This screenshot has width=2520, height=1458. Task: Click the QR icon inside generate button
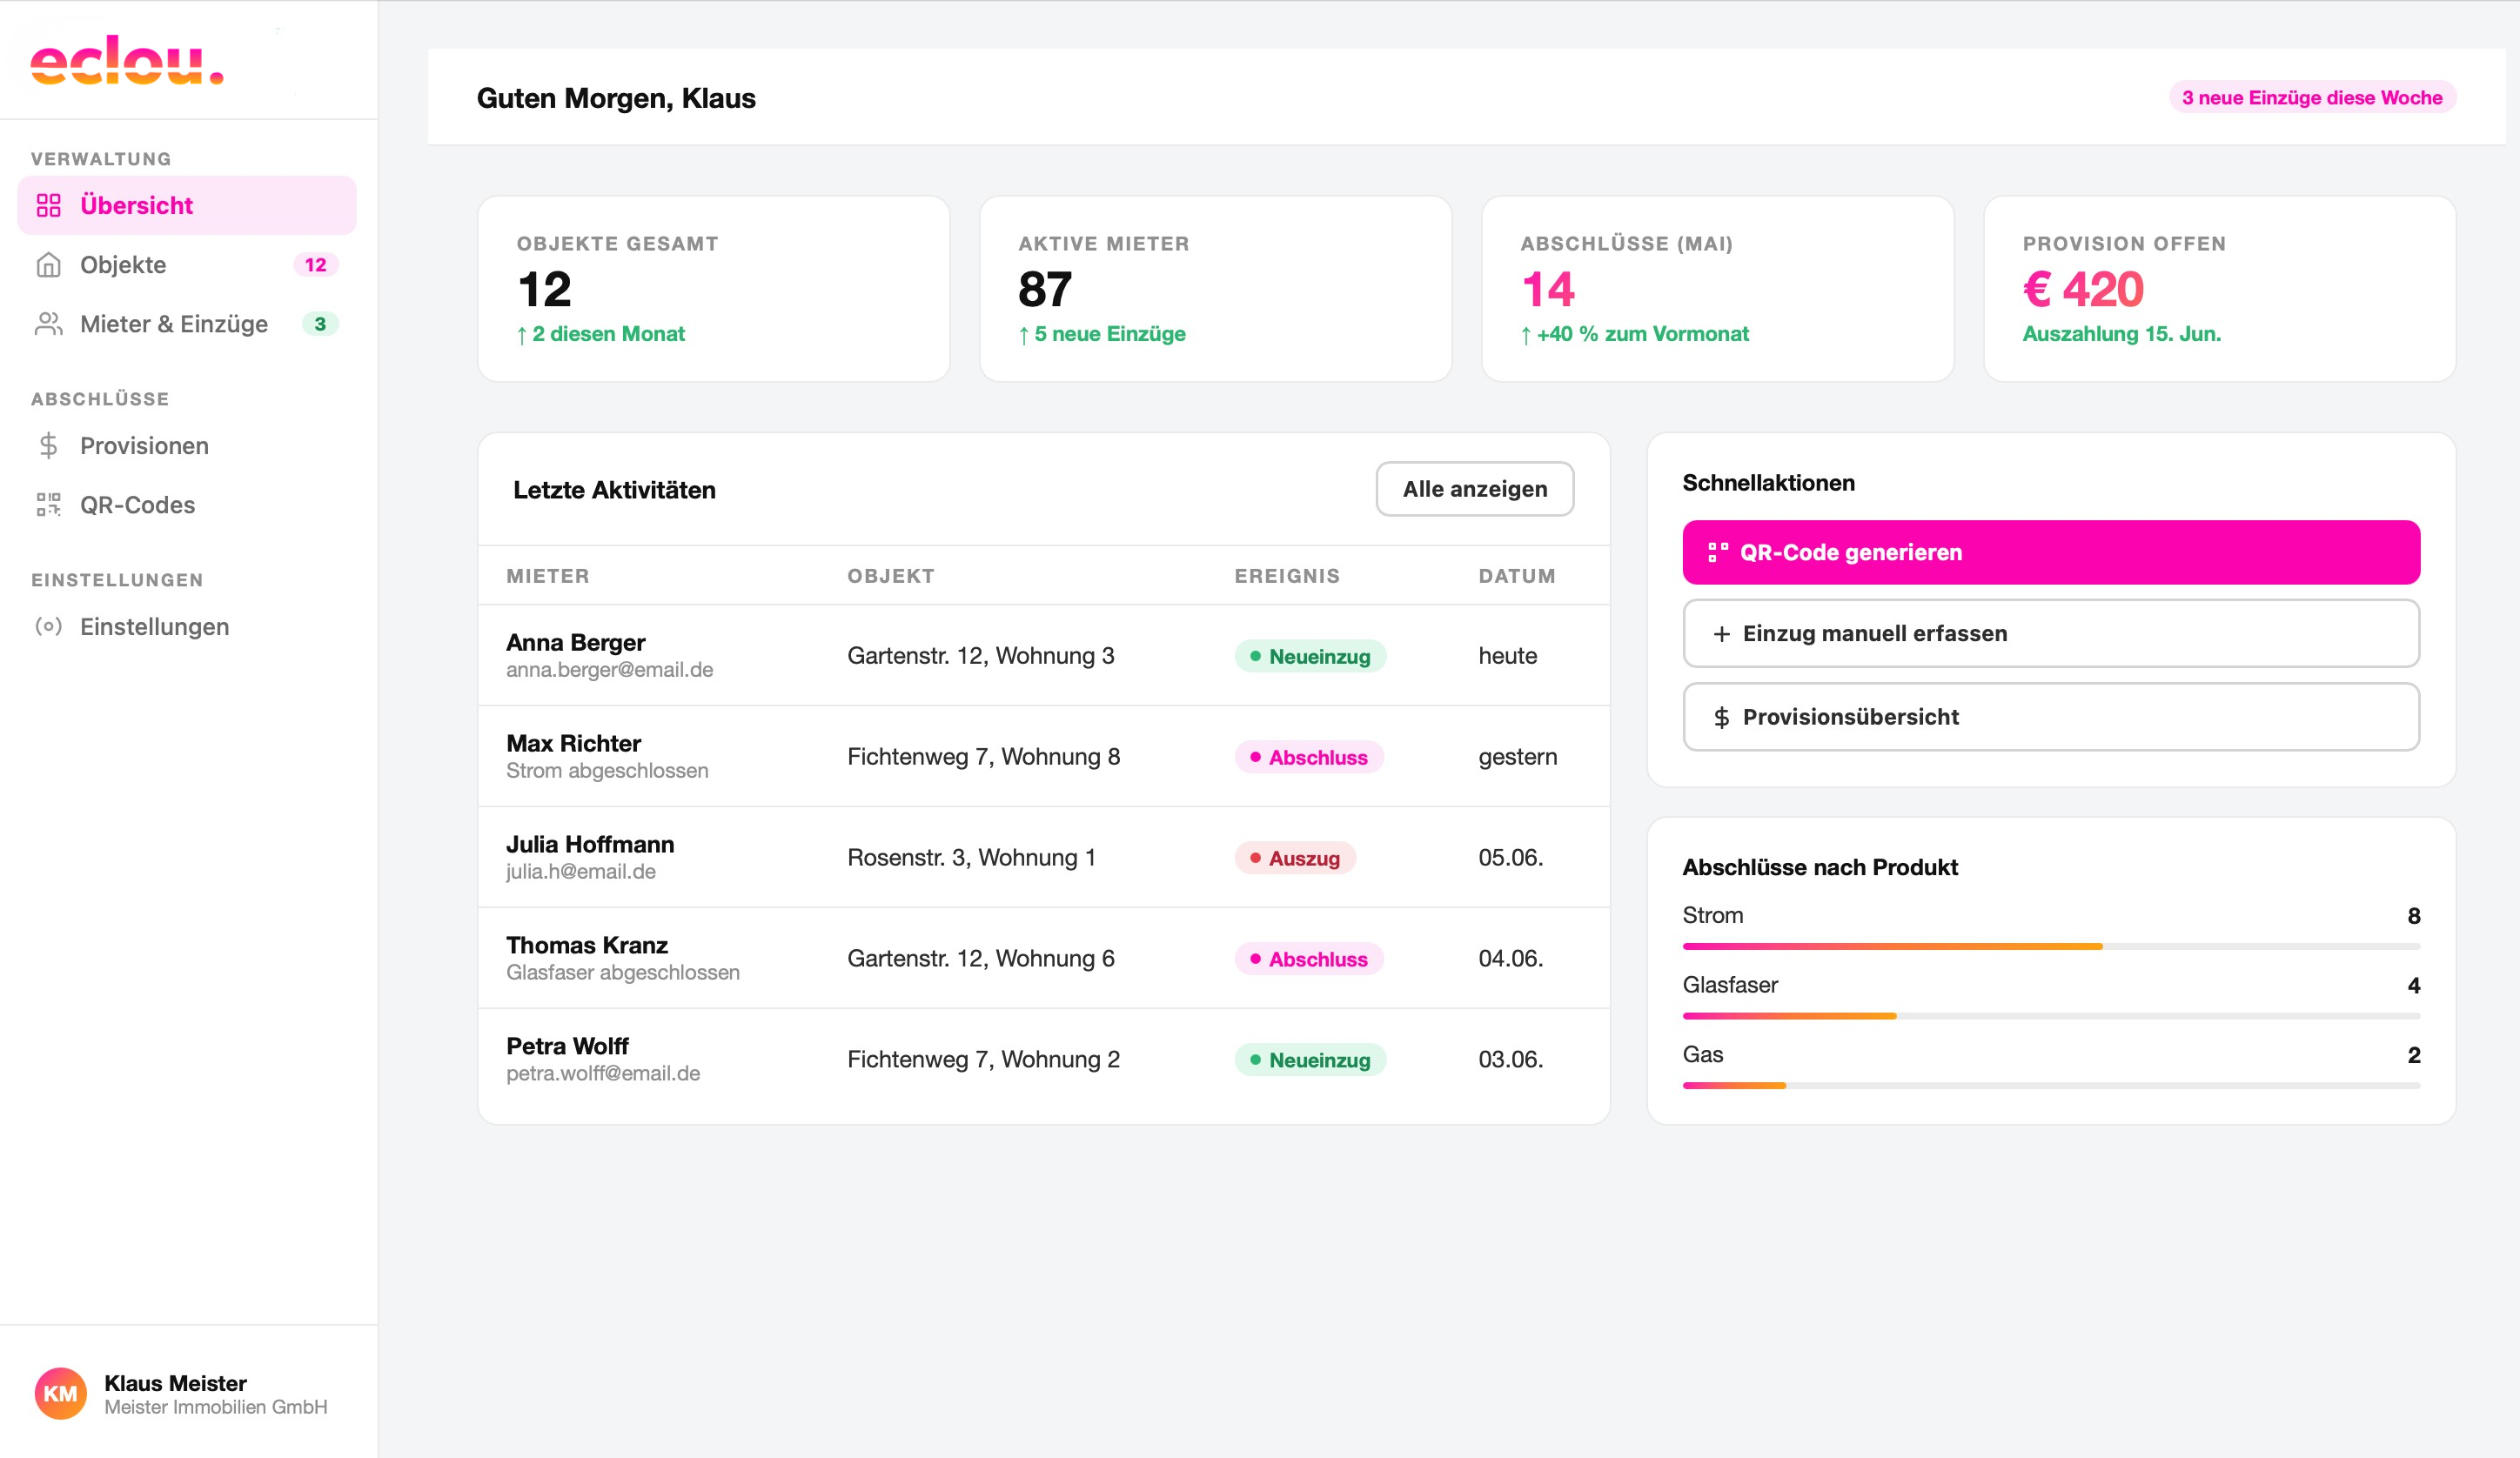[1718, 552]
